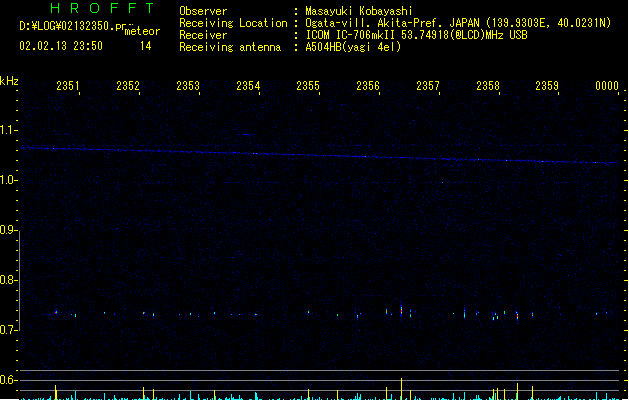Click the 0.9 kHz axis label
This screenshot has width=629, height=400.
click(8, 230)
